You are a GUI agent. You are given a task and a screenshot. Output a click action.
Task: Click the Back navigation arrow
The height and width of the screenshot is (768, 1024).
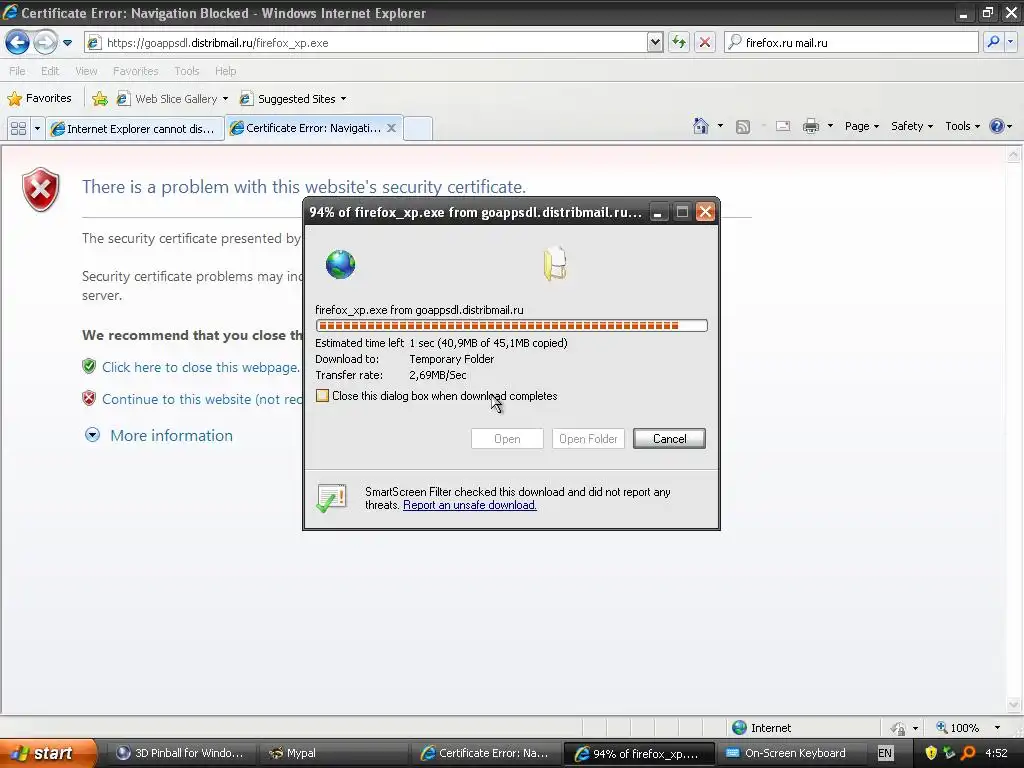coord(18,43)
